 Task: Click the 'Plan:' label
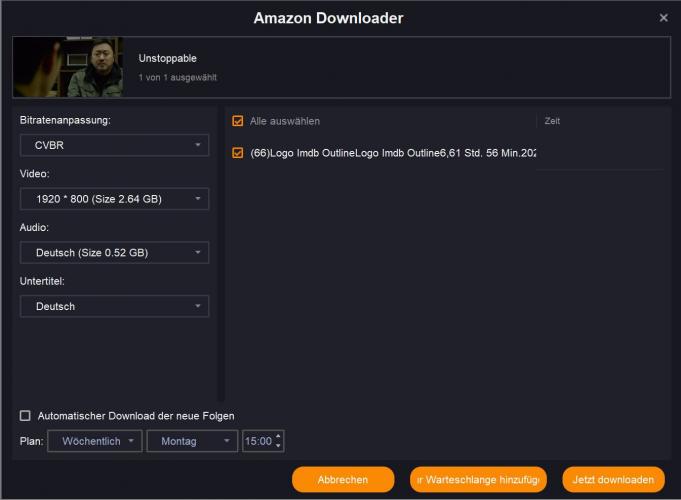(32, 441)
